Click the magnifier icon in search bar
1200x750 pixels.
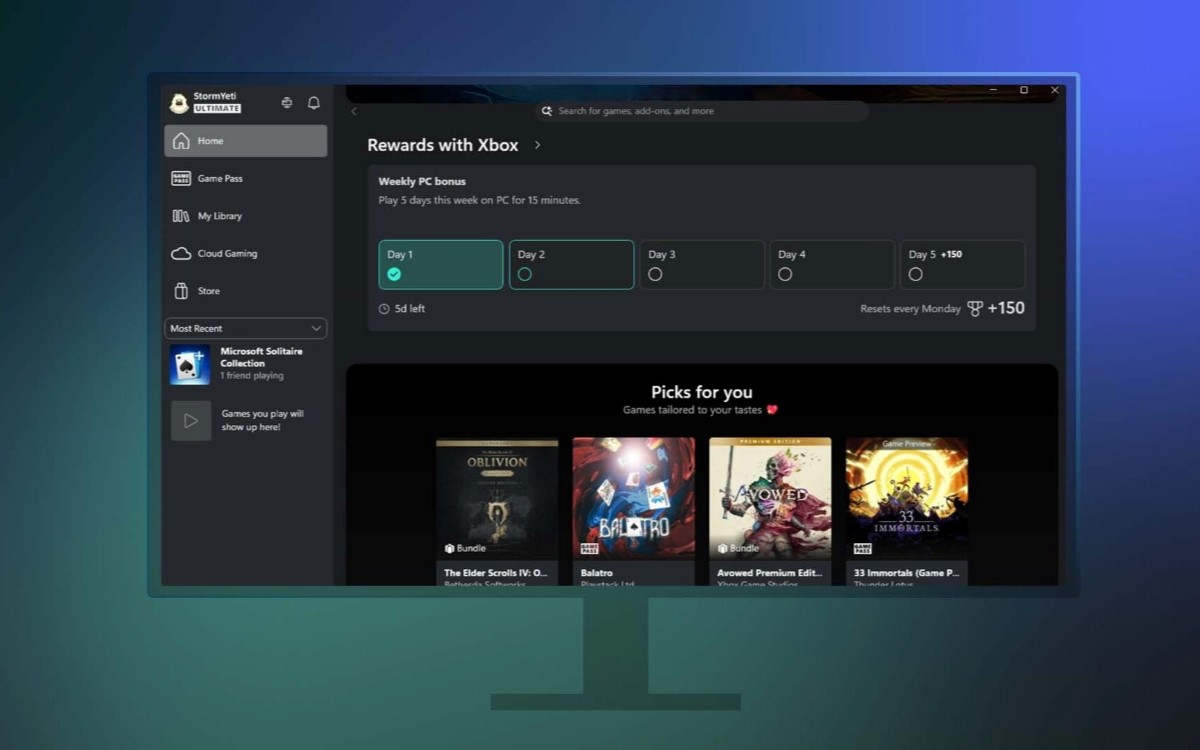(x=547, y=111)
